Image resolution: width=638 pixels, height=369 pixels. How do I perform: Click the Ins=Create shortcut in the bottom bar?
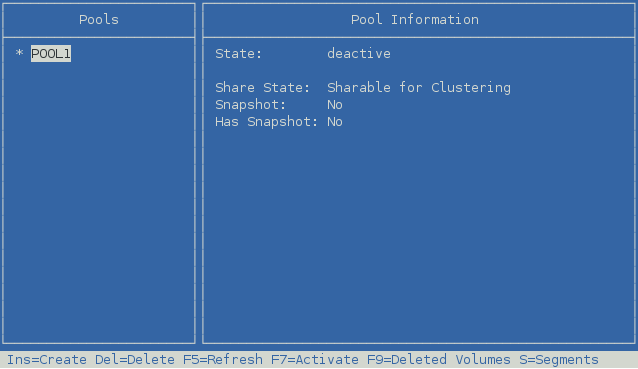(47, 360)
